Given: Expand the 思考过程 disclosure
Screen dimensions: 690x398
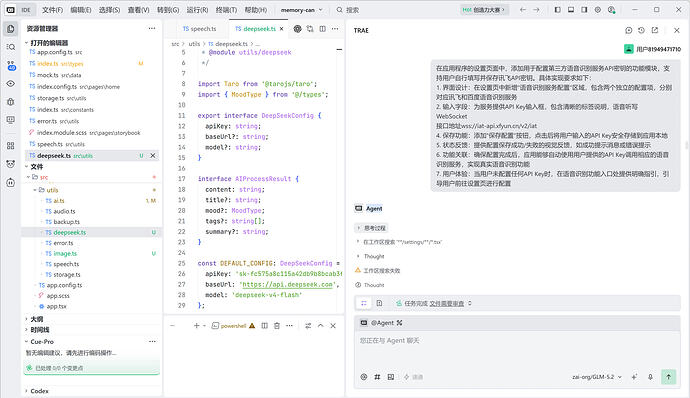Looking at the screenshot, I should tap(371, 228).
